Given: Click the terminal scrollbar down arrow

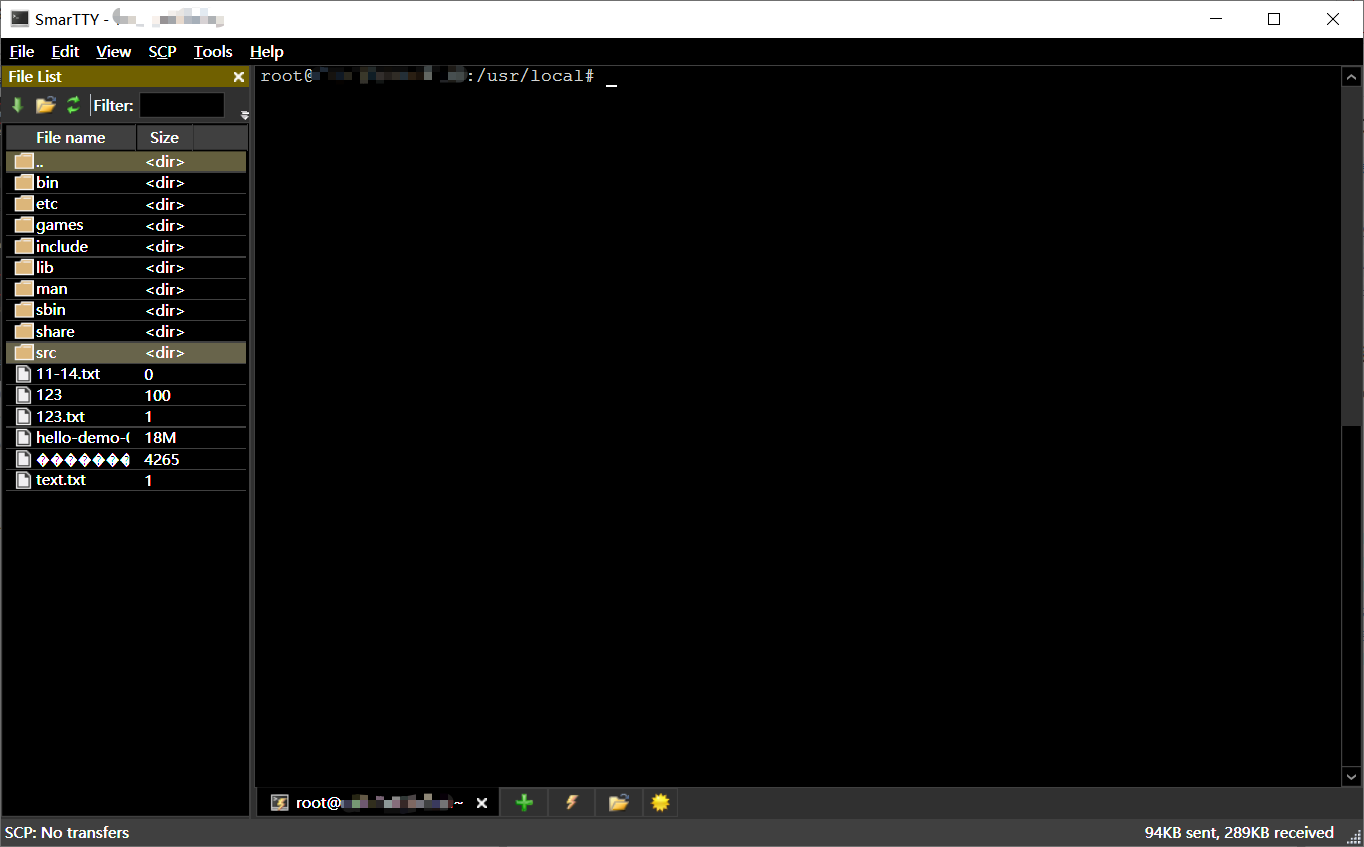Looking at the screenshot, I should 1351,776.
